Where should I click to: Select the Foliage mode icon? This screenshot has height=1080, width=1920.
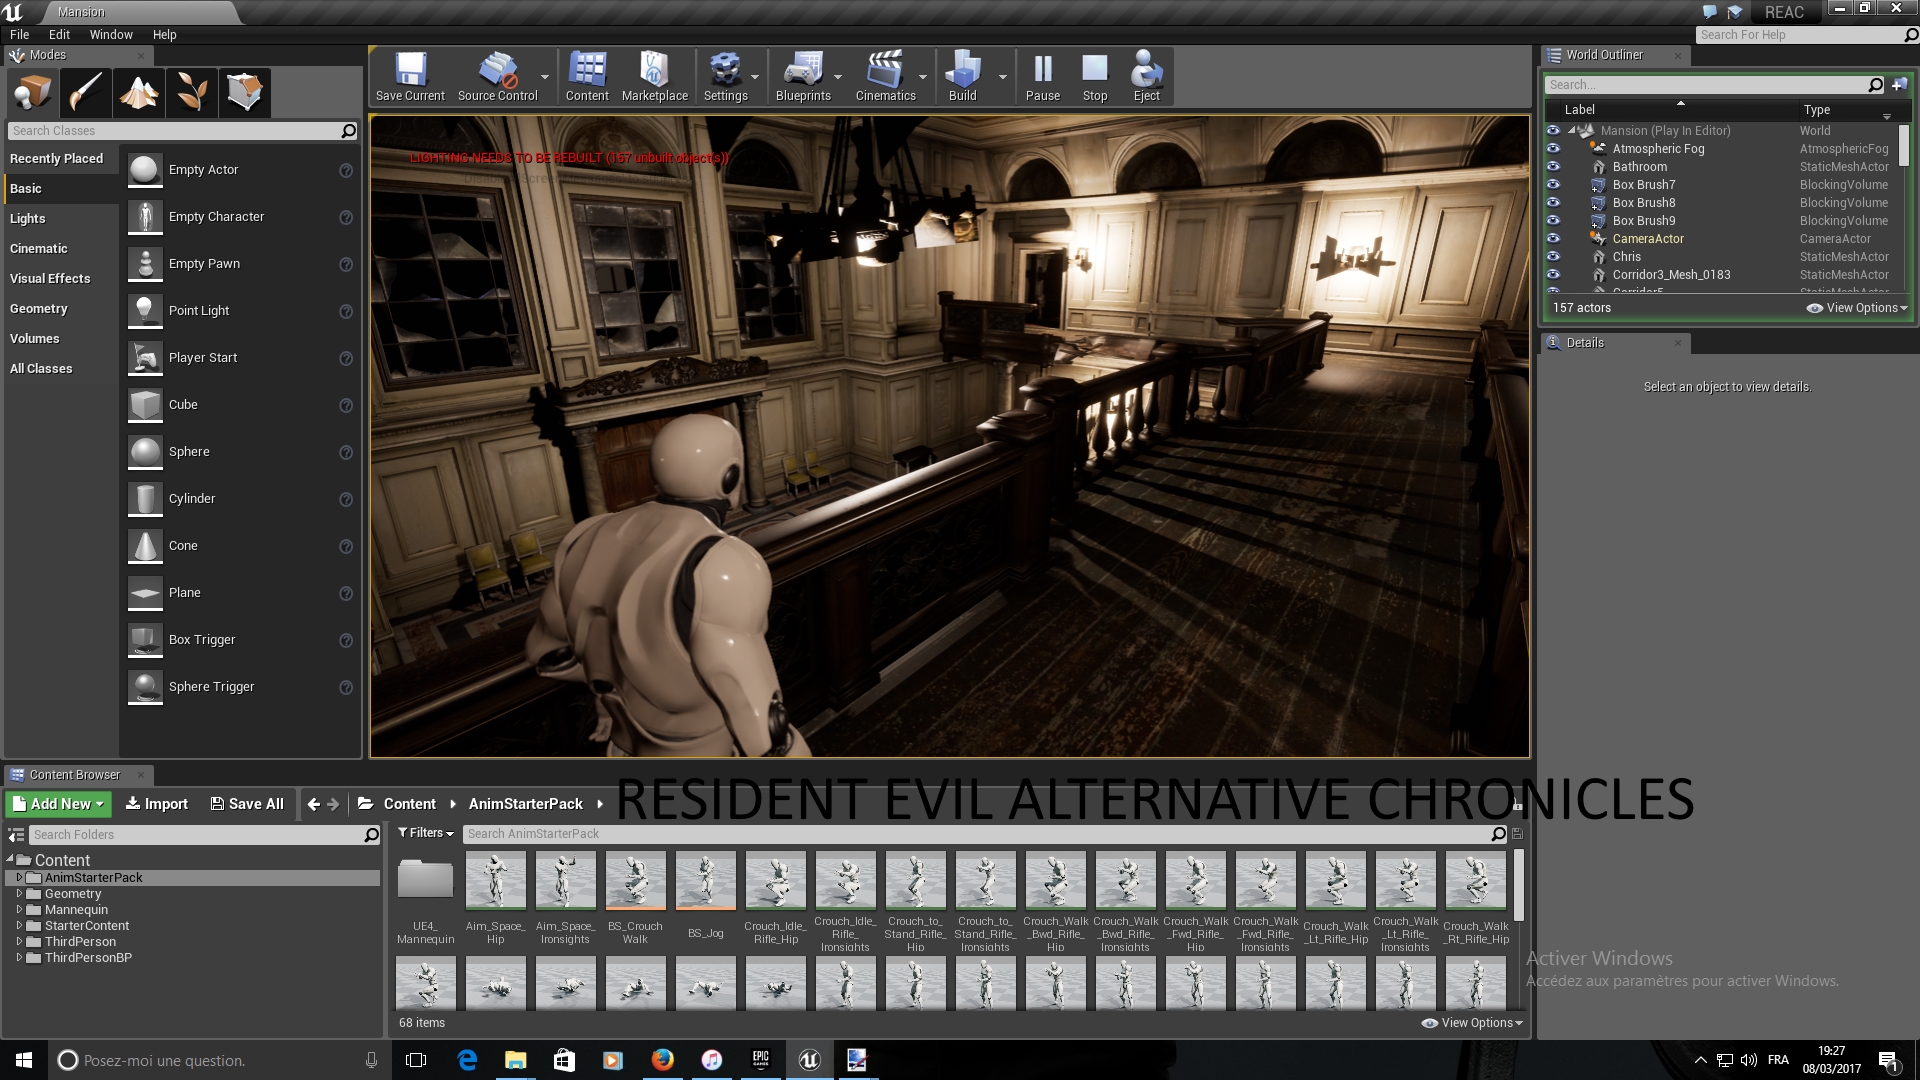tap(192, 92)
